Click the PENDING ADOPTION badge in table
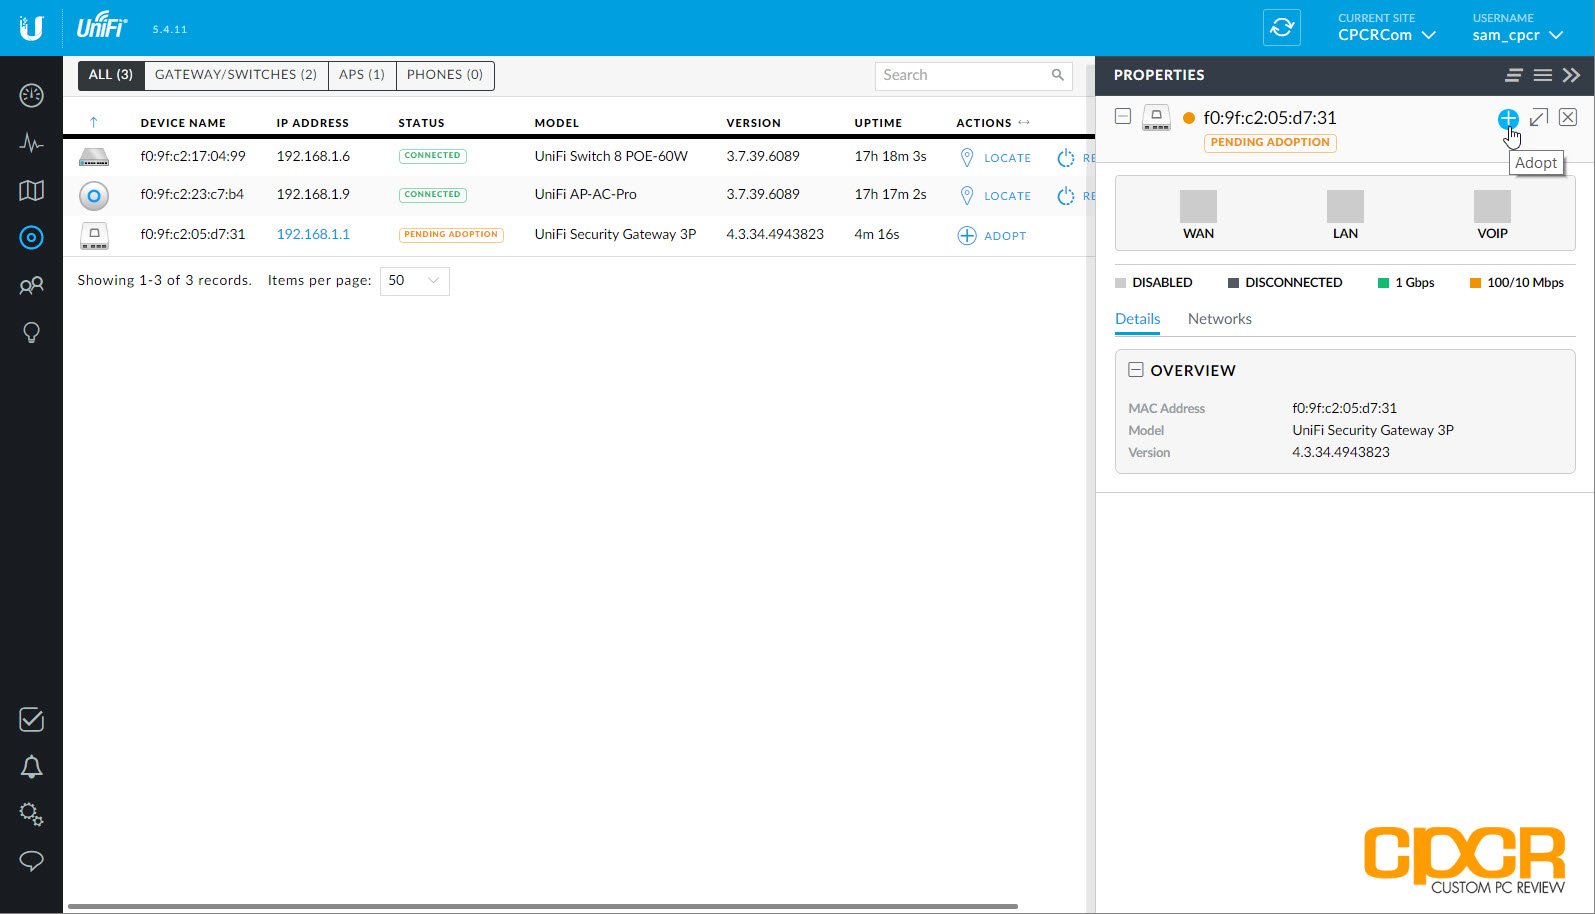This screenshot has height=914, width=1595. click(x=451, y=235)
